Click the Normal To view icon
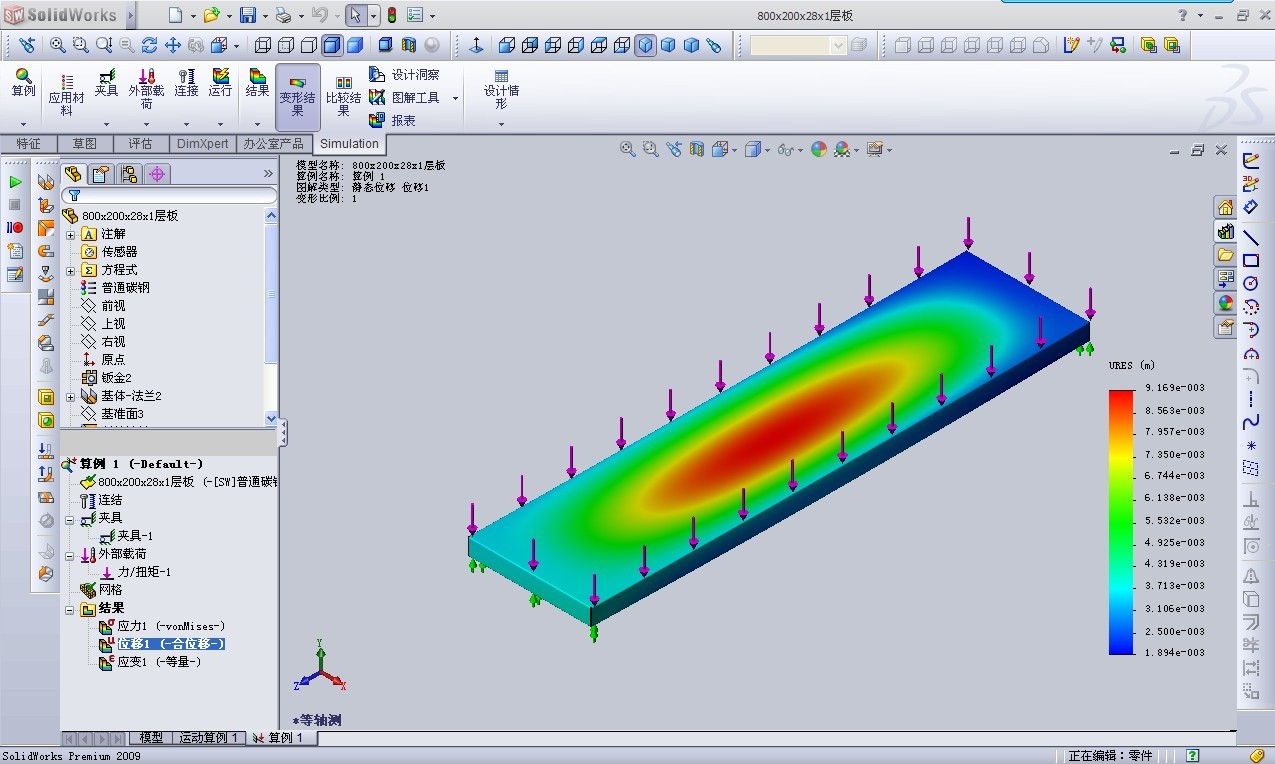 click(476, 45)
